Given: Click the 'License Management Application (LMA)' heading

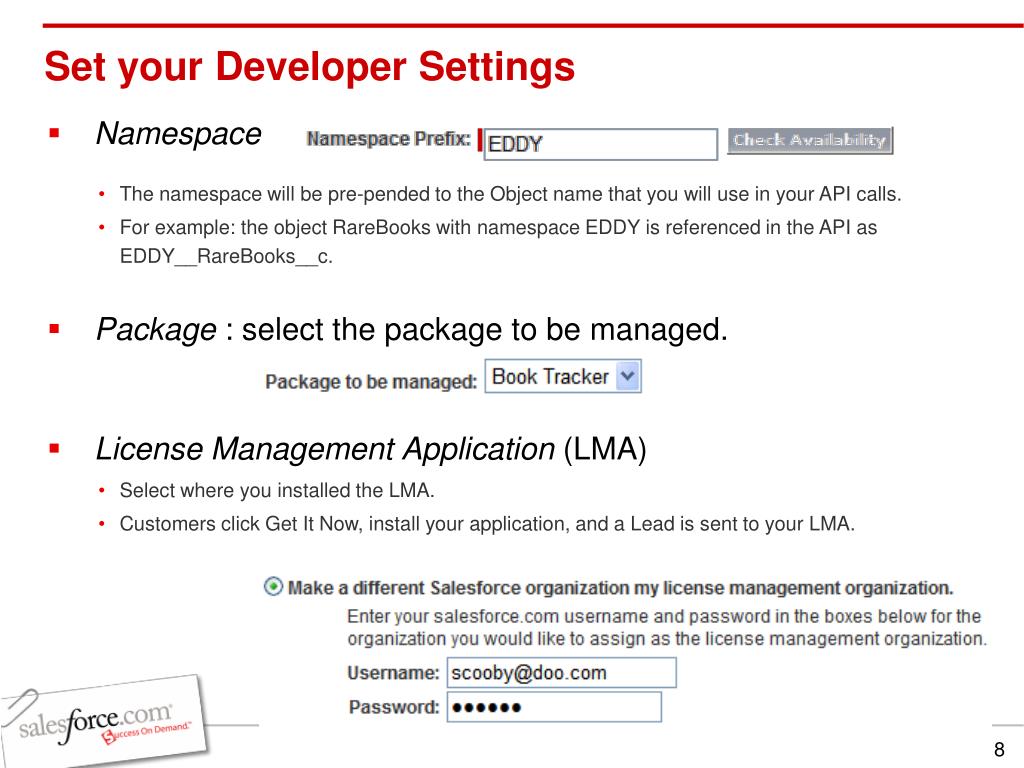Looking at the screenshot, I should click(x=371, y=449).
